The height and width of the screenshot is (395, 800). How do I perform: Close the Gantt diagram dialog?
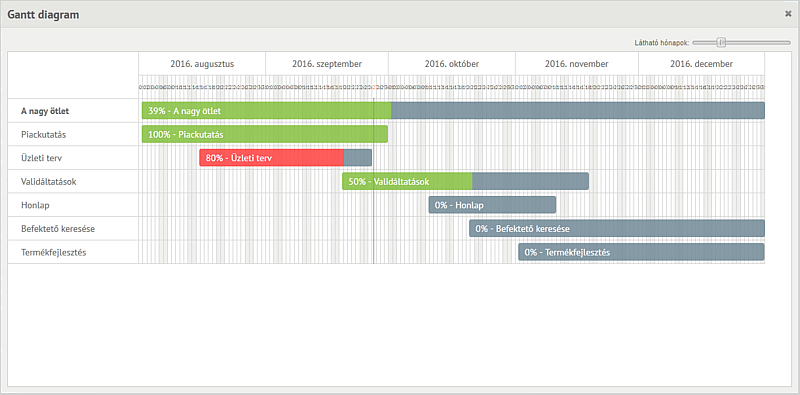[788, 14]
